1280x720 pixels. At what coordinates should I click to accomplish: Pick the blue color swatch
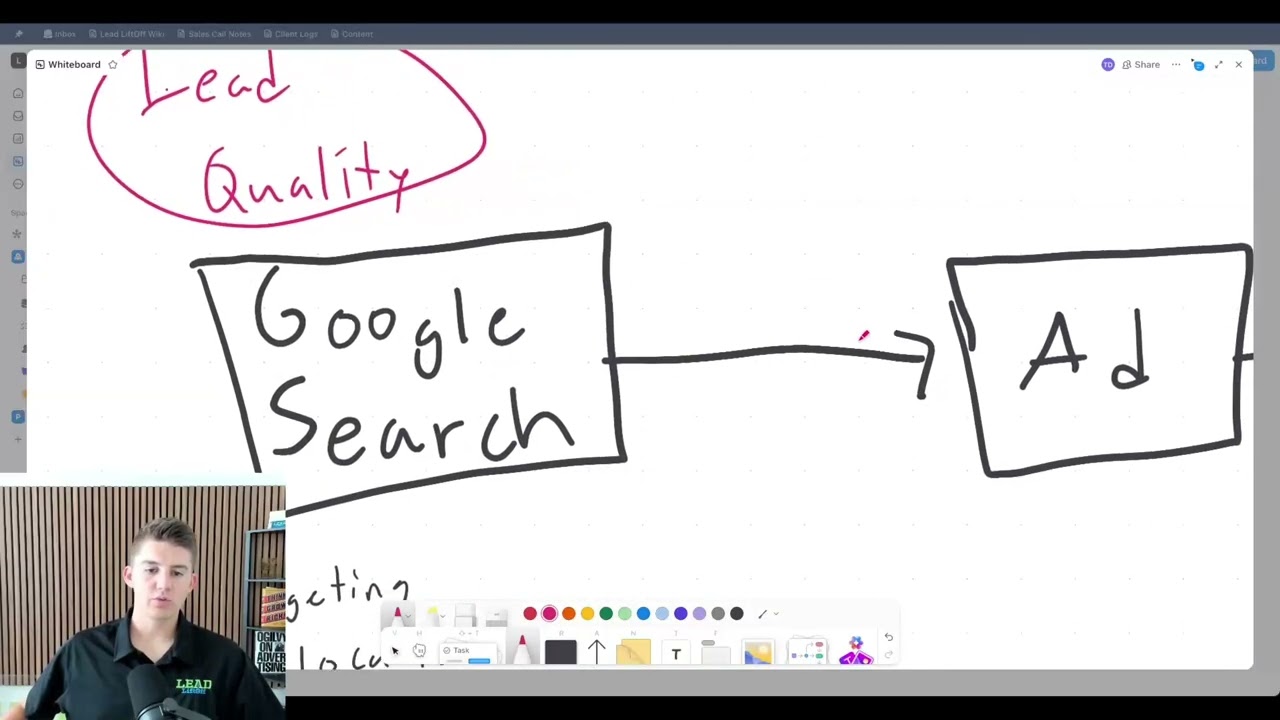click(643, 614)
